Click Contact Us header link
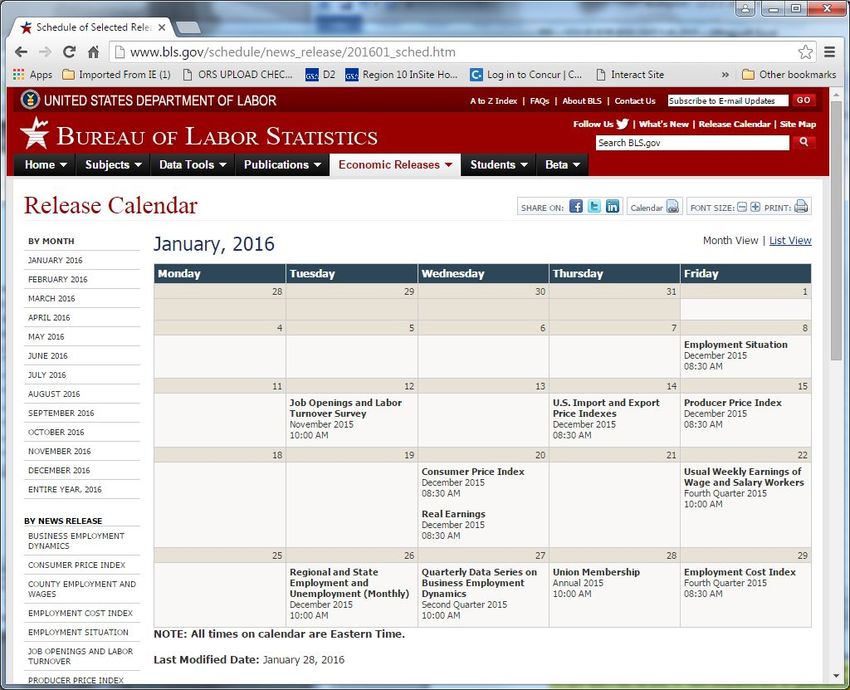The height and width of the screenshot is (690, 850). point(635,101)
